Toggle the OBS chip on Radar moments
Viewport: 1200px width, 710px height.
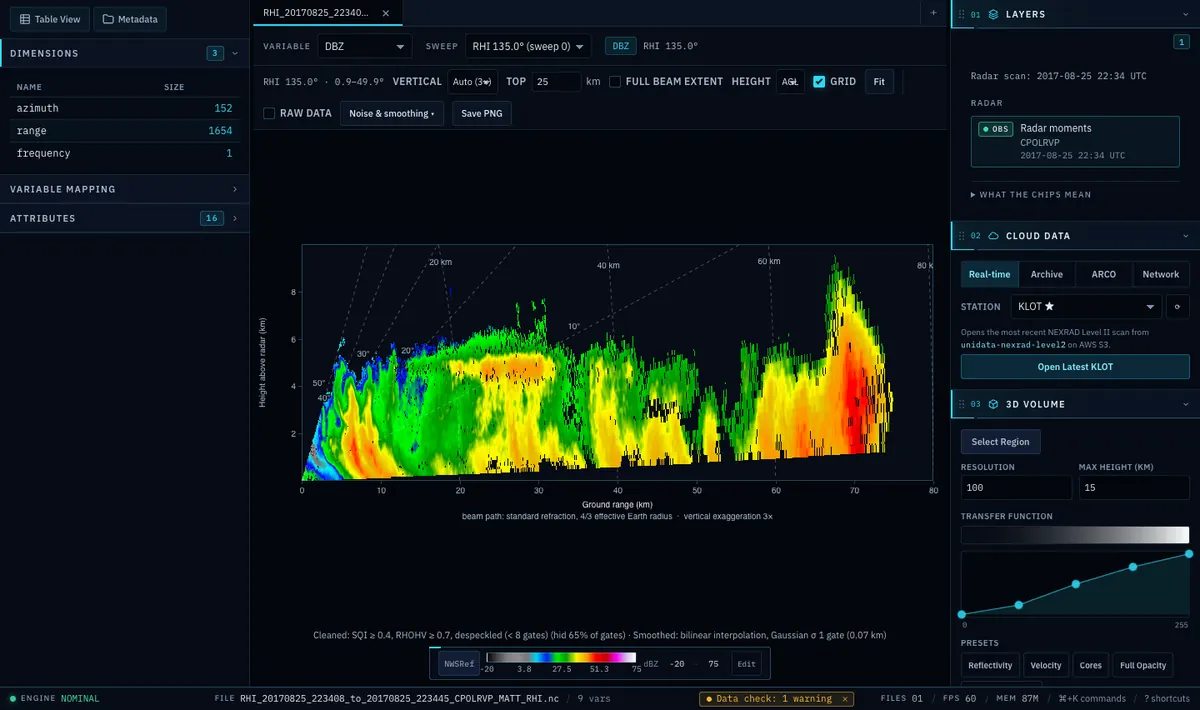coord(995,129)
